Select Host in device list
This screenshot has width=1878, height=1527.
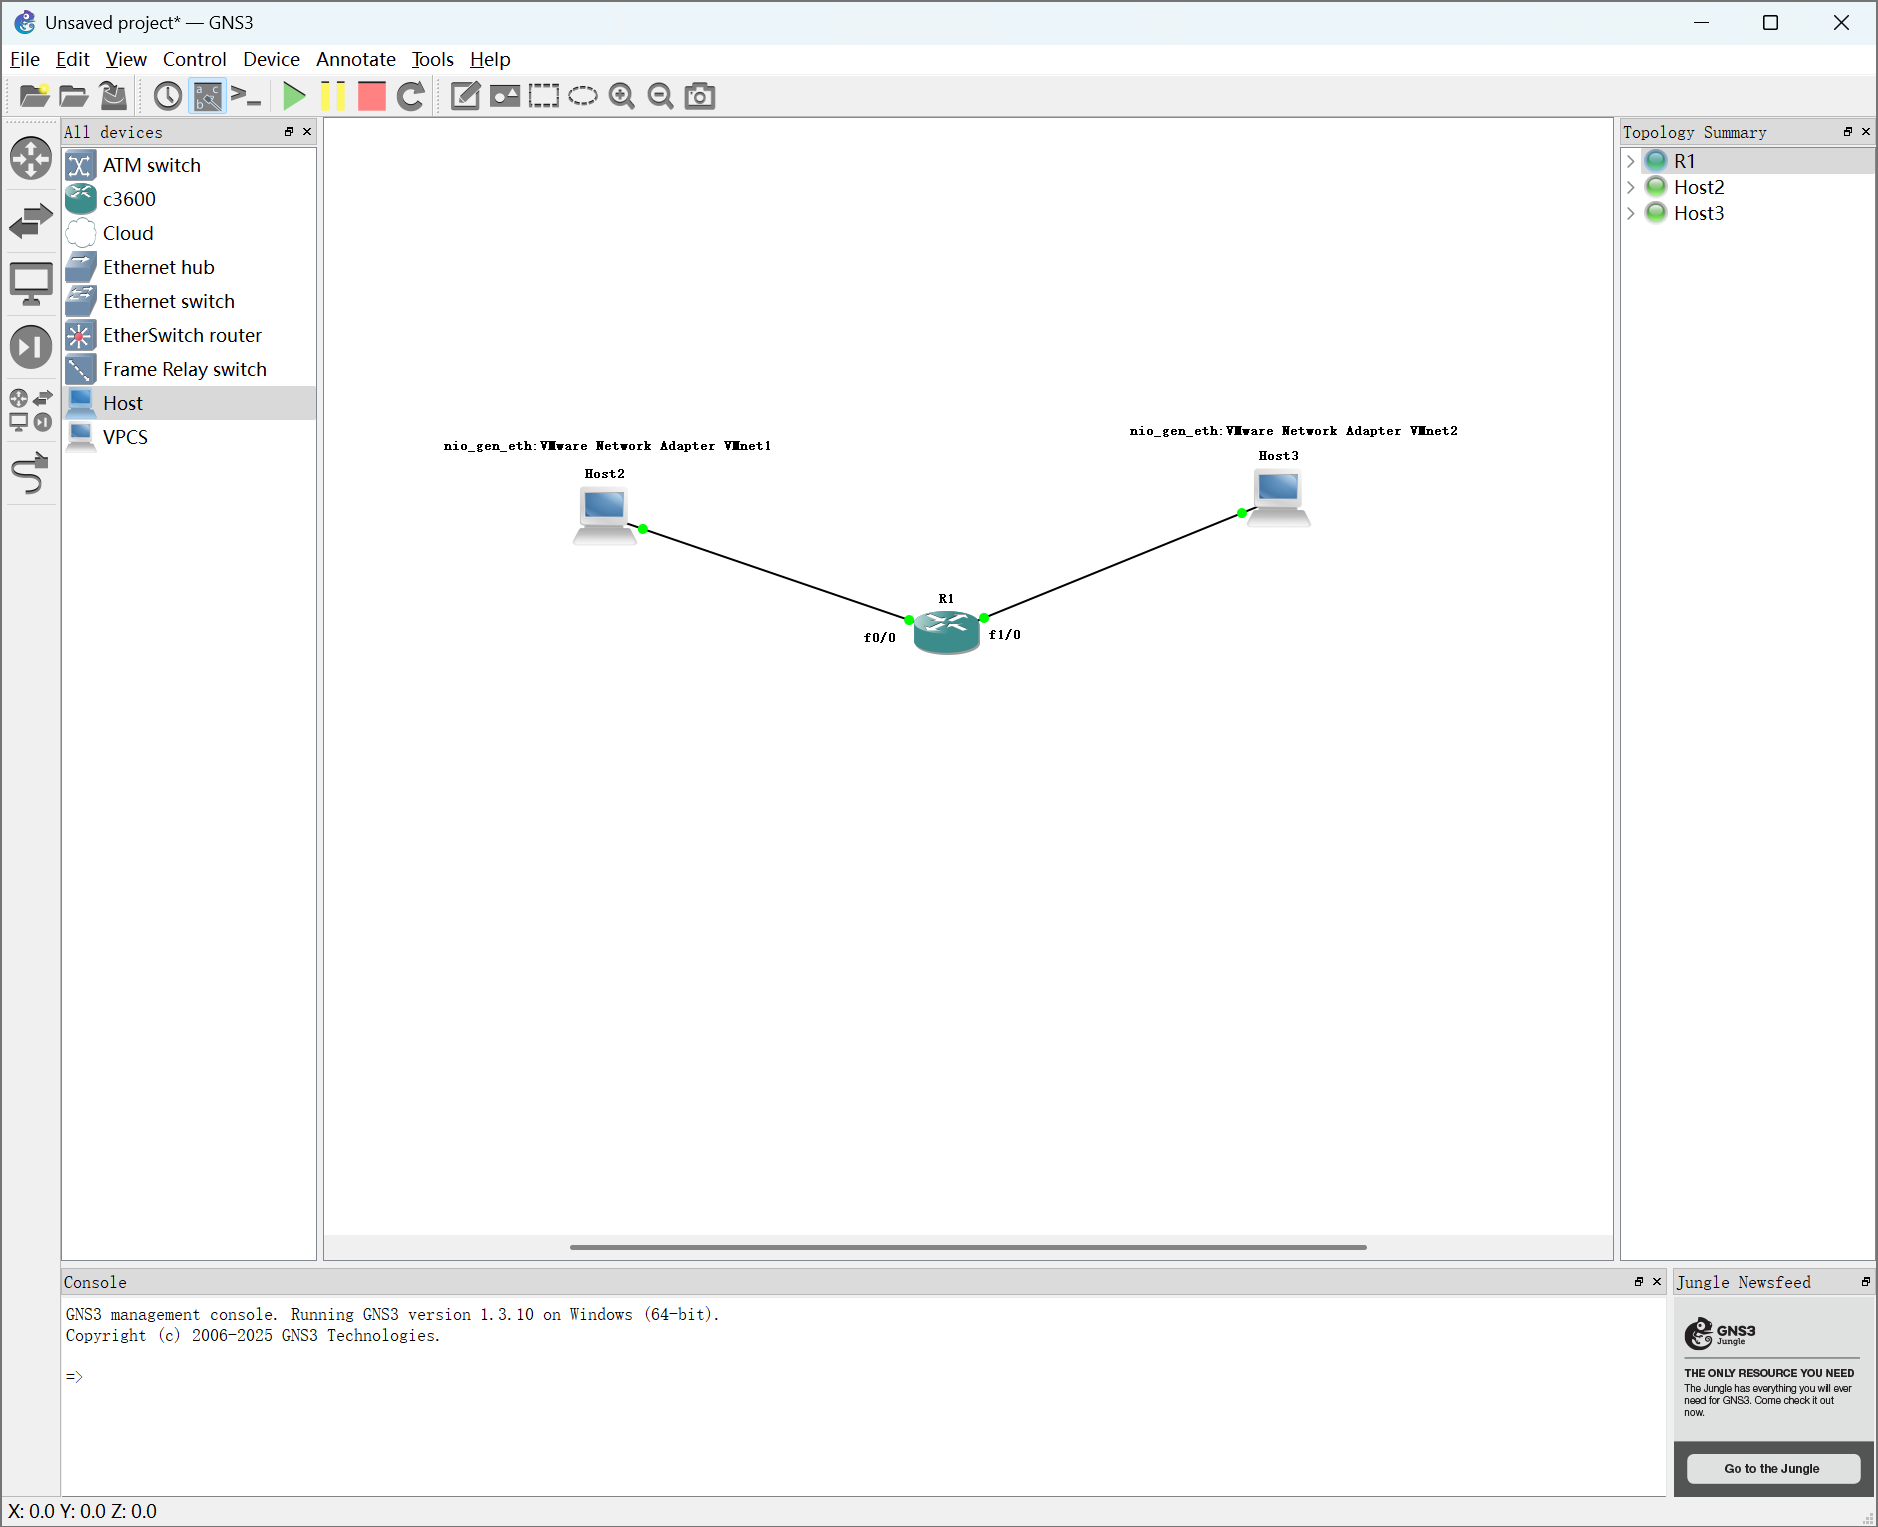pyautogui.click(x=189, y=403)
